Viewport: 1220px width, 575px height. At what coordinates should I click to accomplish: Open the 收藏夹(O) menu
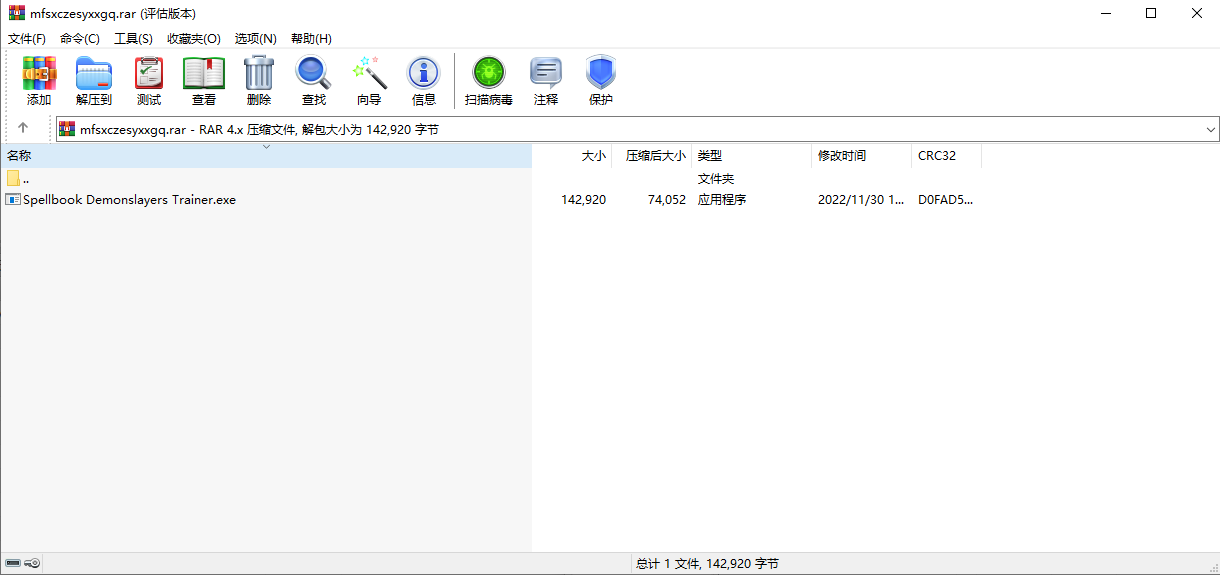pos(194,38)
